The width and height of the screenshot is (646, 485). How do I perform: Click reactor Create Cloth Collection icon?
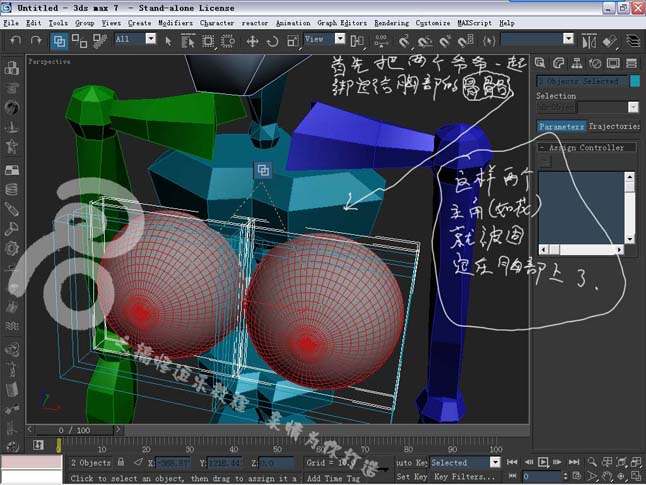pyautogui.click(x=12, y=88)
